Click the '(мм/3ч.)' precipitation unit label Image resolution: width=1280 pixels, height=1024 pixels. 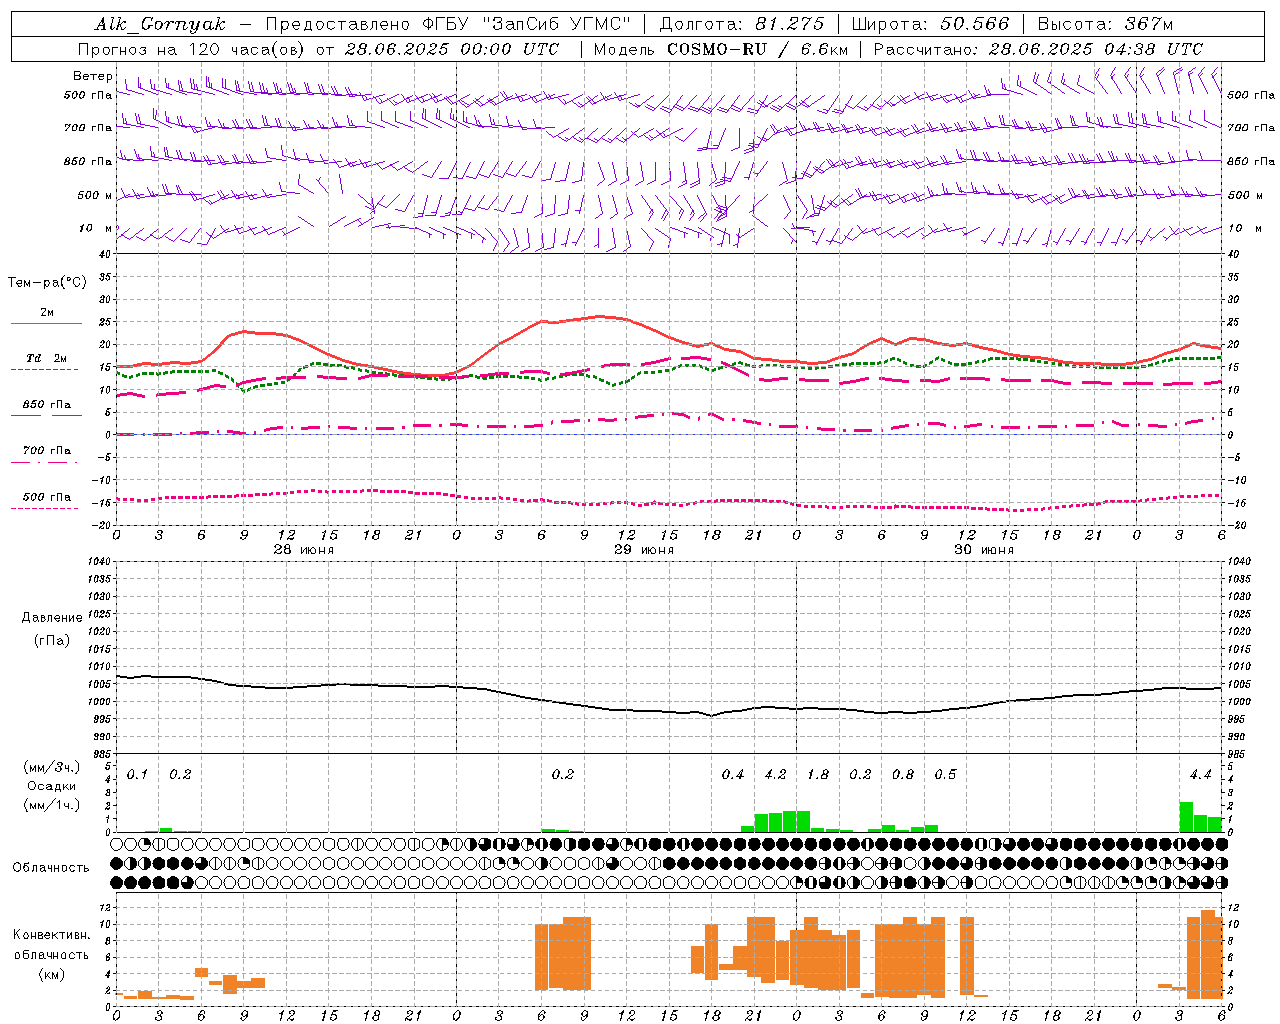pos(52,767)
